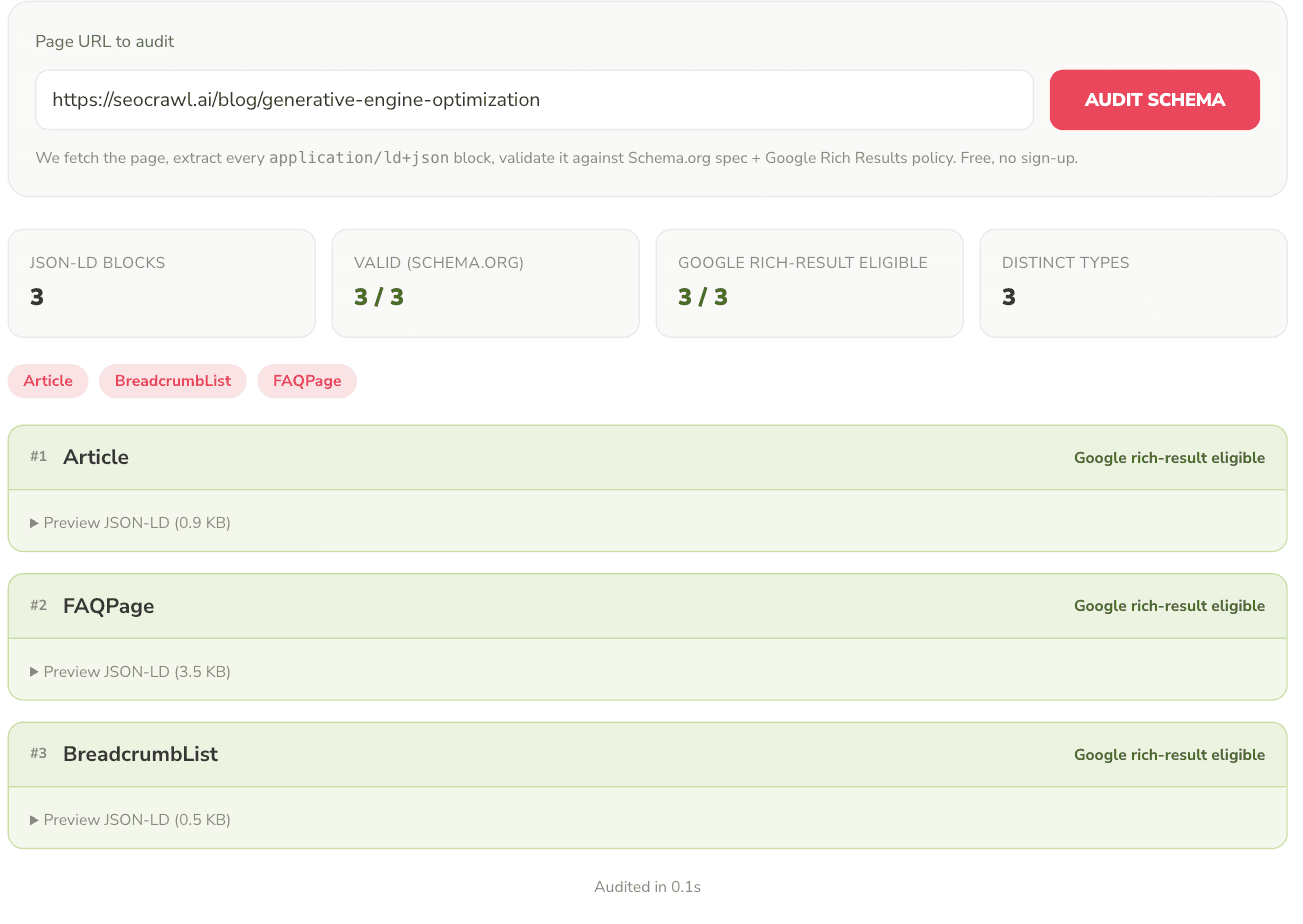The image size is (1303, 924).
Task: Click the #1 Article card heading
Action: (x=96, y=457)
